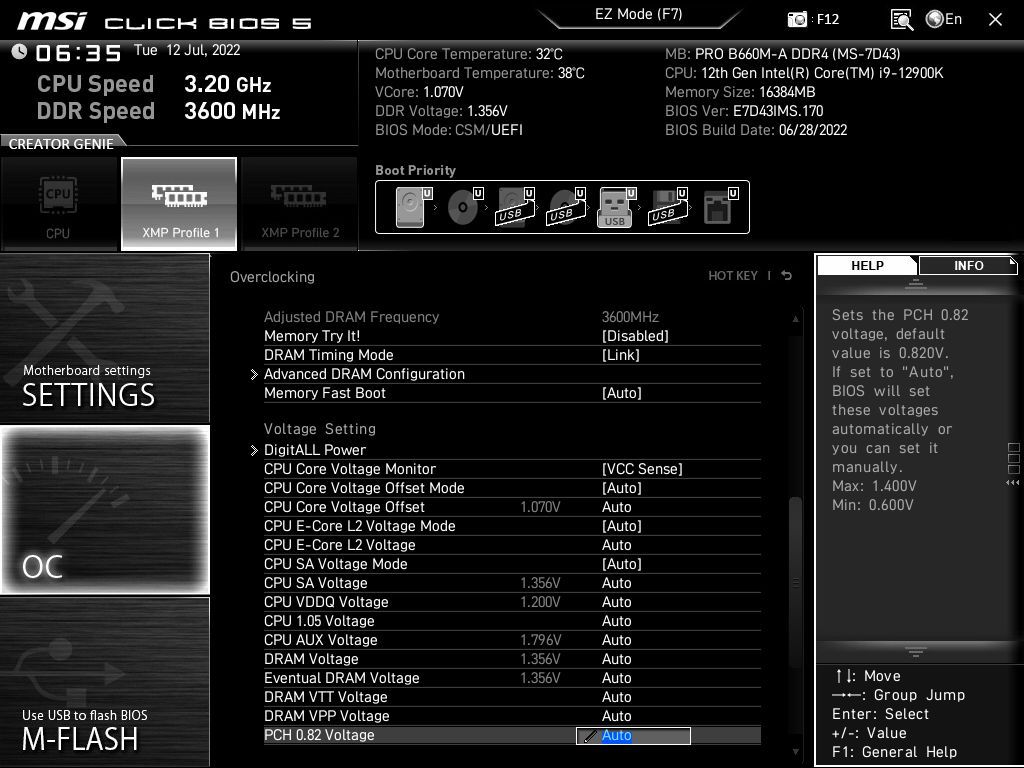
Task: Click the arrows icon on the right panel edge
Action: (x=1013, y=483)
